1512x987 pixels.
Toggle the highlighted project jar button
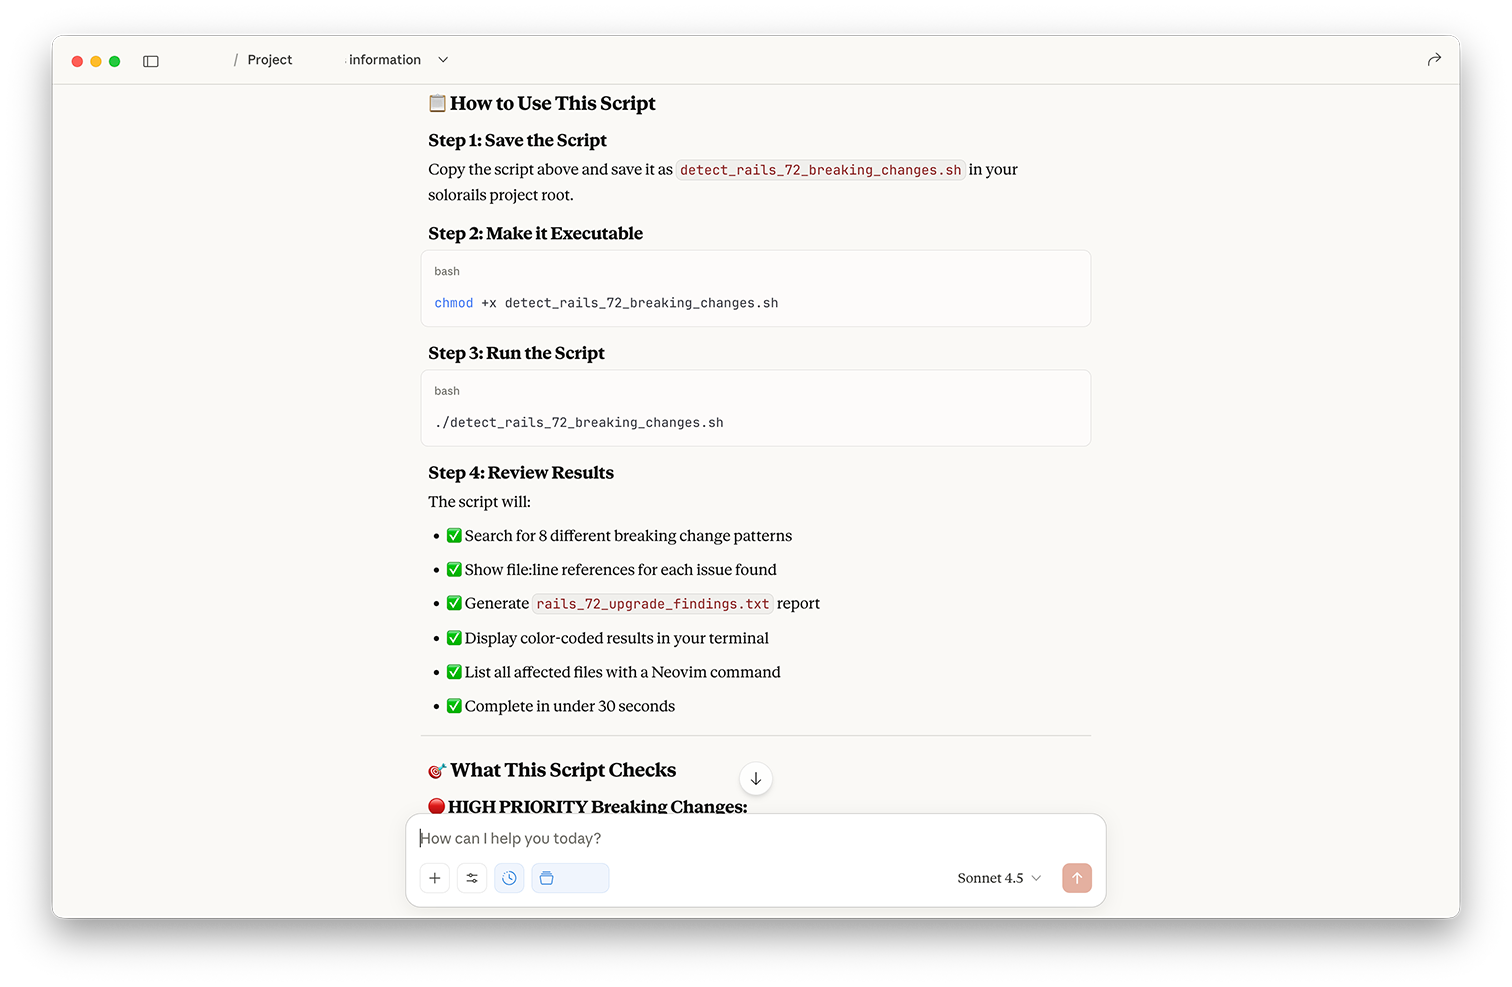point(570,878)
